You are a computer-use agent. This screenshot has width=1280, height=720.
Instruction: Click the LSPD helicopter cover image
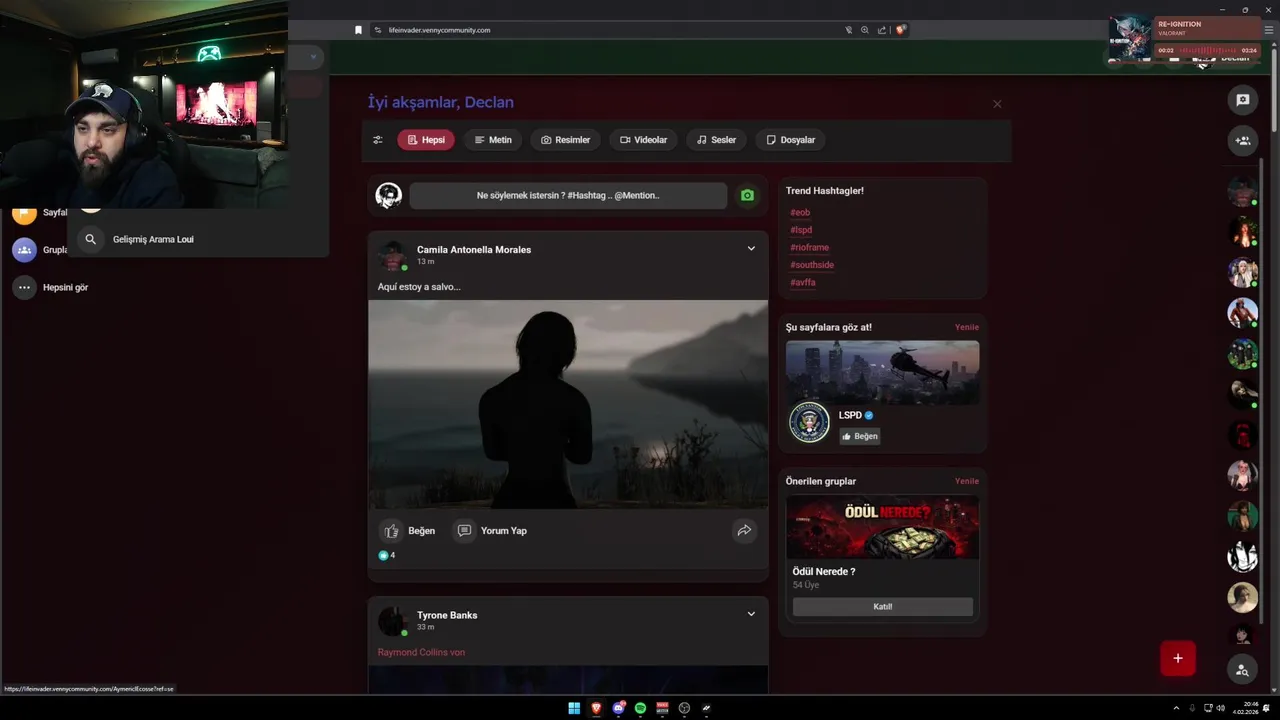click(882, 372)
